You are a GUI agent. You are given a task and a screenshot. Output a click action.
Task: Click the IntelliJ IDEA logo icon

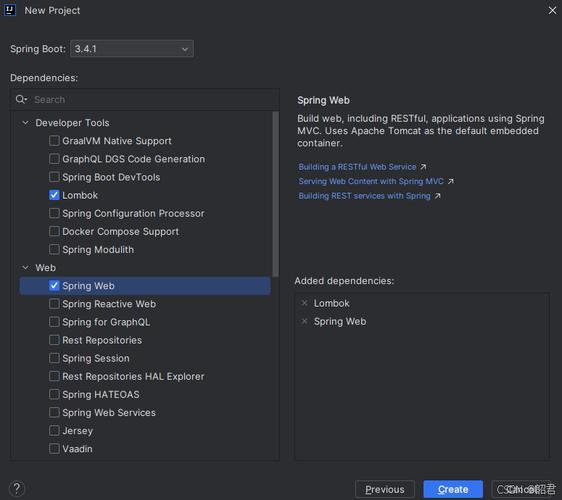tap(10, 10)
